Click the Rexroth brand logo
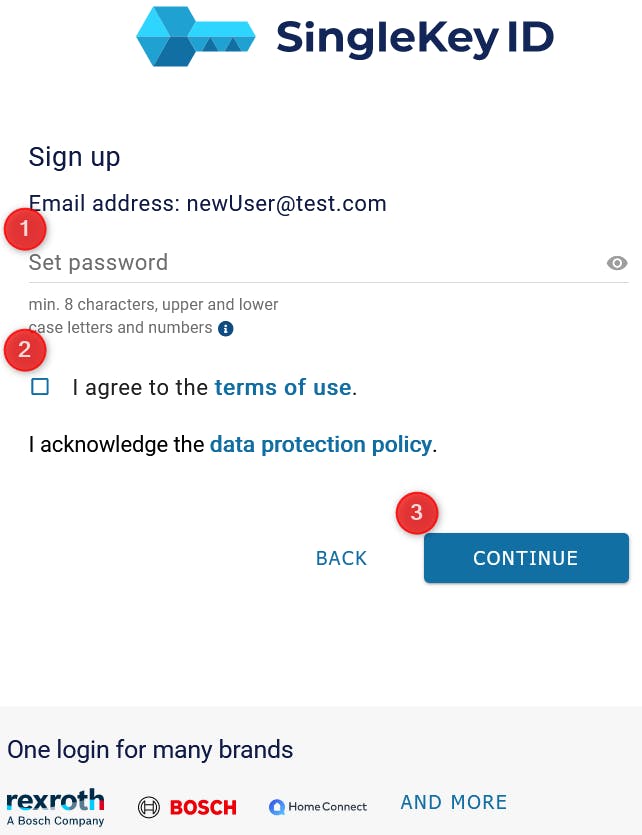The image size is (642, 835). coord(55,806)
